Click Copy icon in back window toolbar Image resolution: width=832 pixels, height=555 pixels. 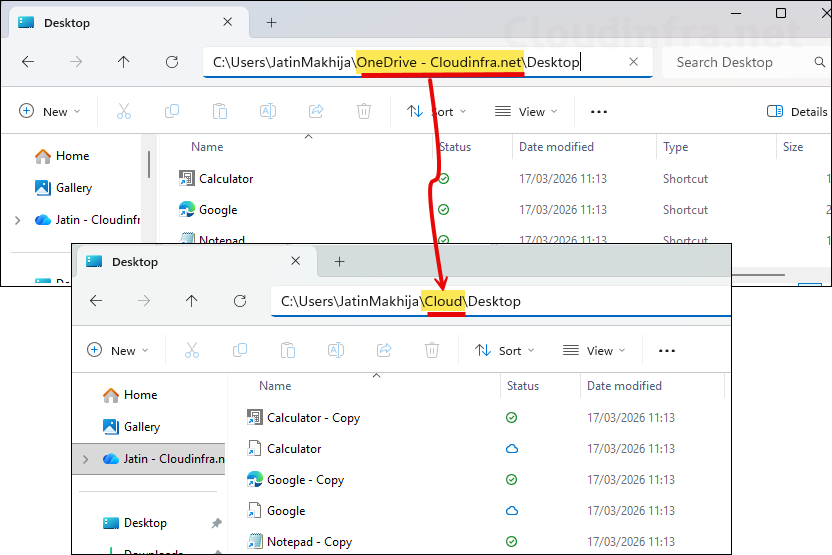(x=172, y=111)
